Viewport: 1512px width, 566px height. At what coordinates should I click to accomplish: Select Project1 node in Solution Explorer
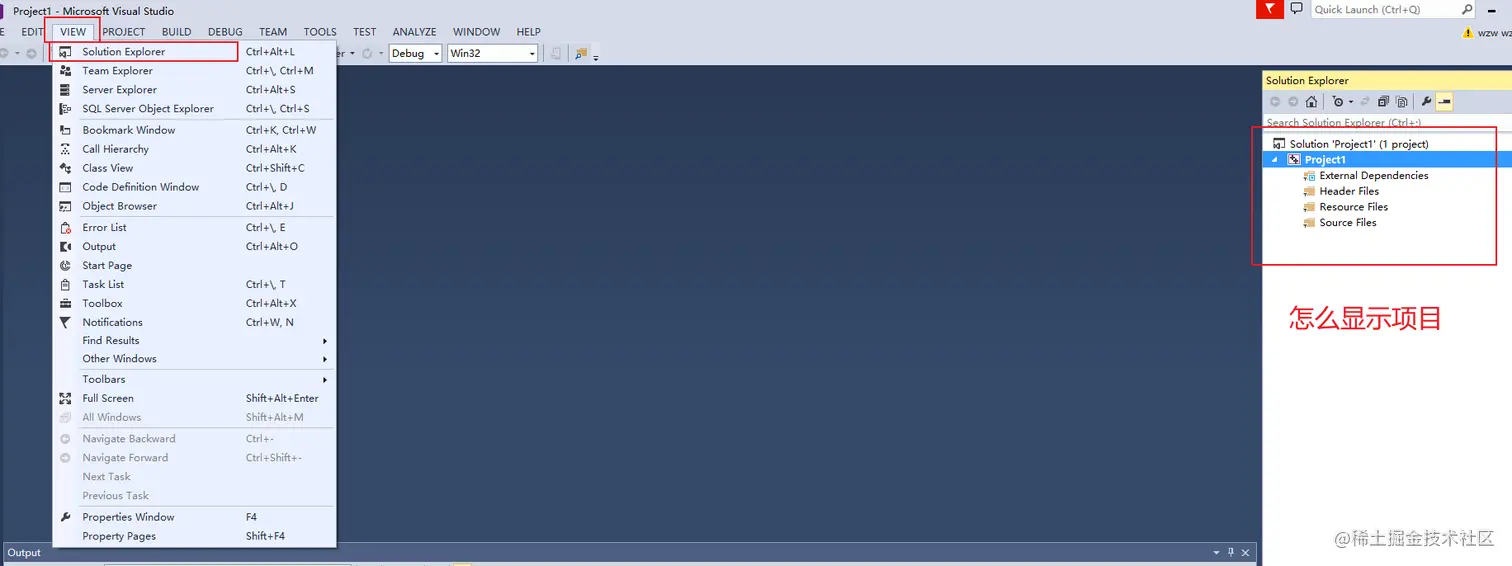1325,160
